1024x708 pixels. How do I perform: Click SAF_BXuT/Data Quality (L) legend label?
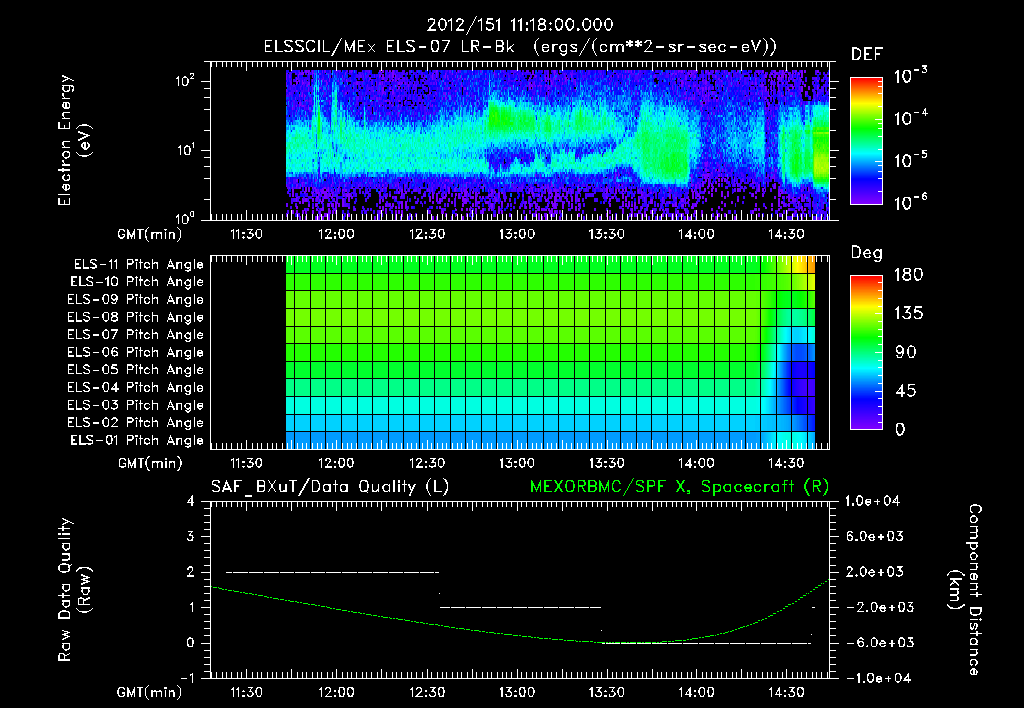pos(330,487)
